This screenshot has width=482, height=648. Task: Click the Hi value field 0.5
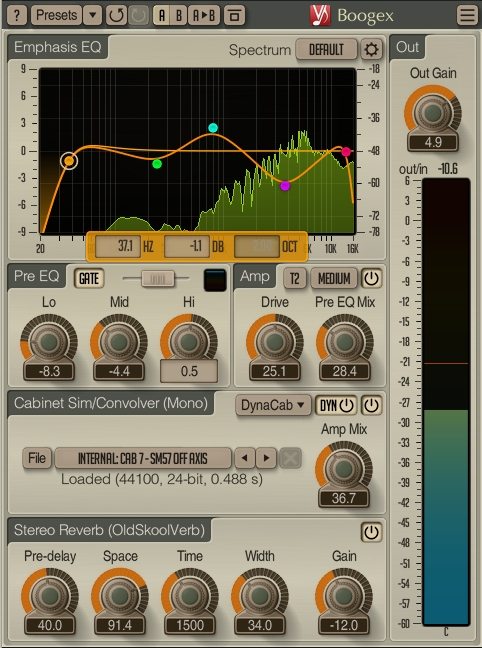[x=189, y=371]
